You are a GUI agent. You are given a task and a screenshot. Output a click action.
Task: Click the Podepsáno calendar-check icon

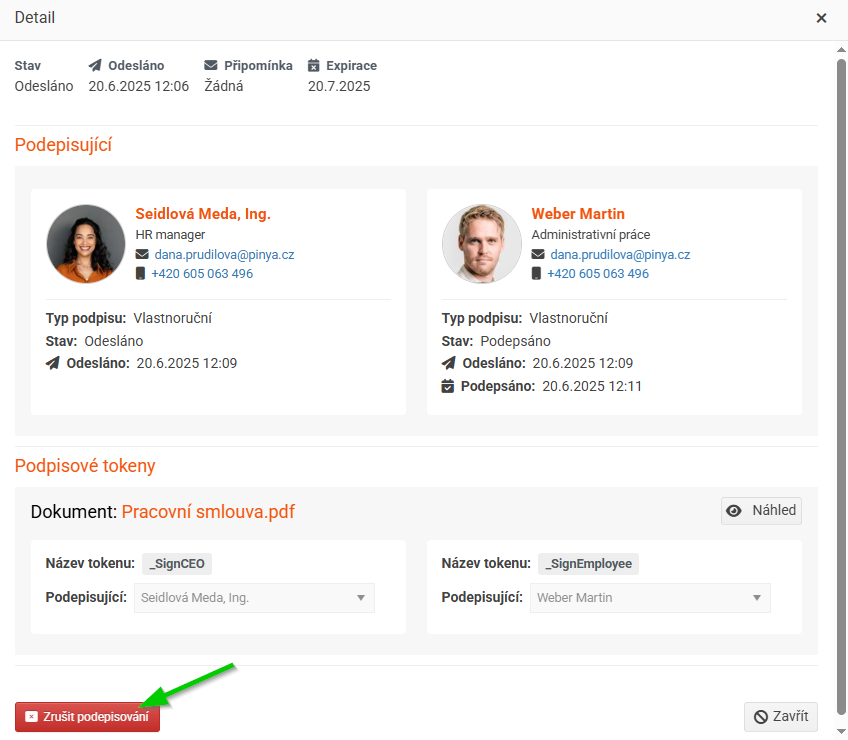click(x=448, y=386)
